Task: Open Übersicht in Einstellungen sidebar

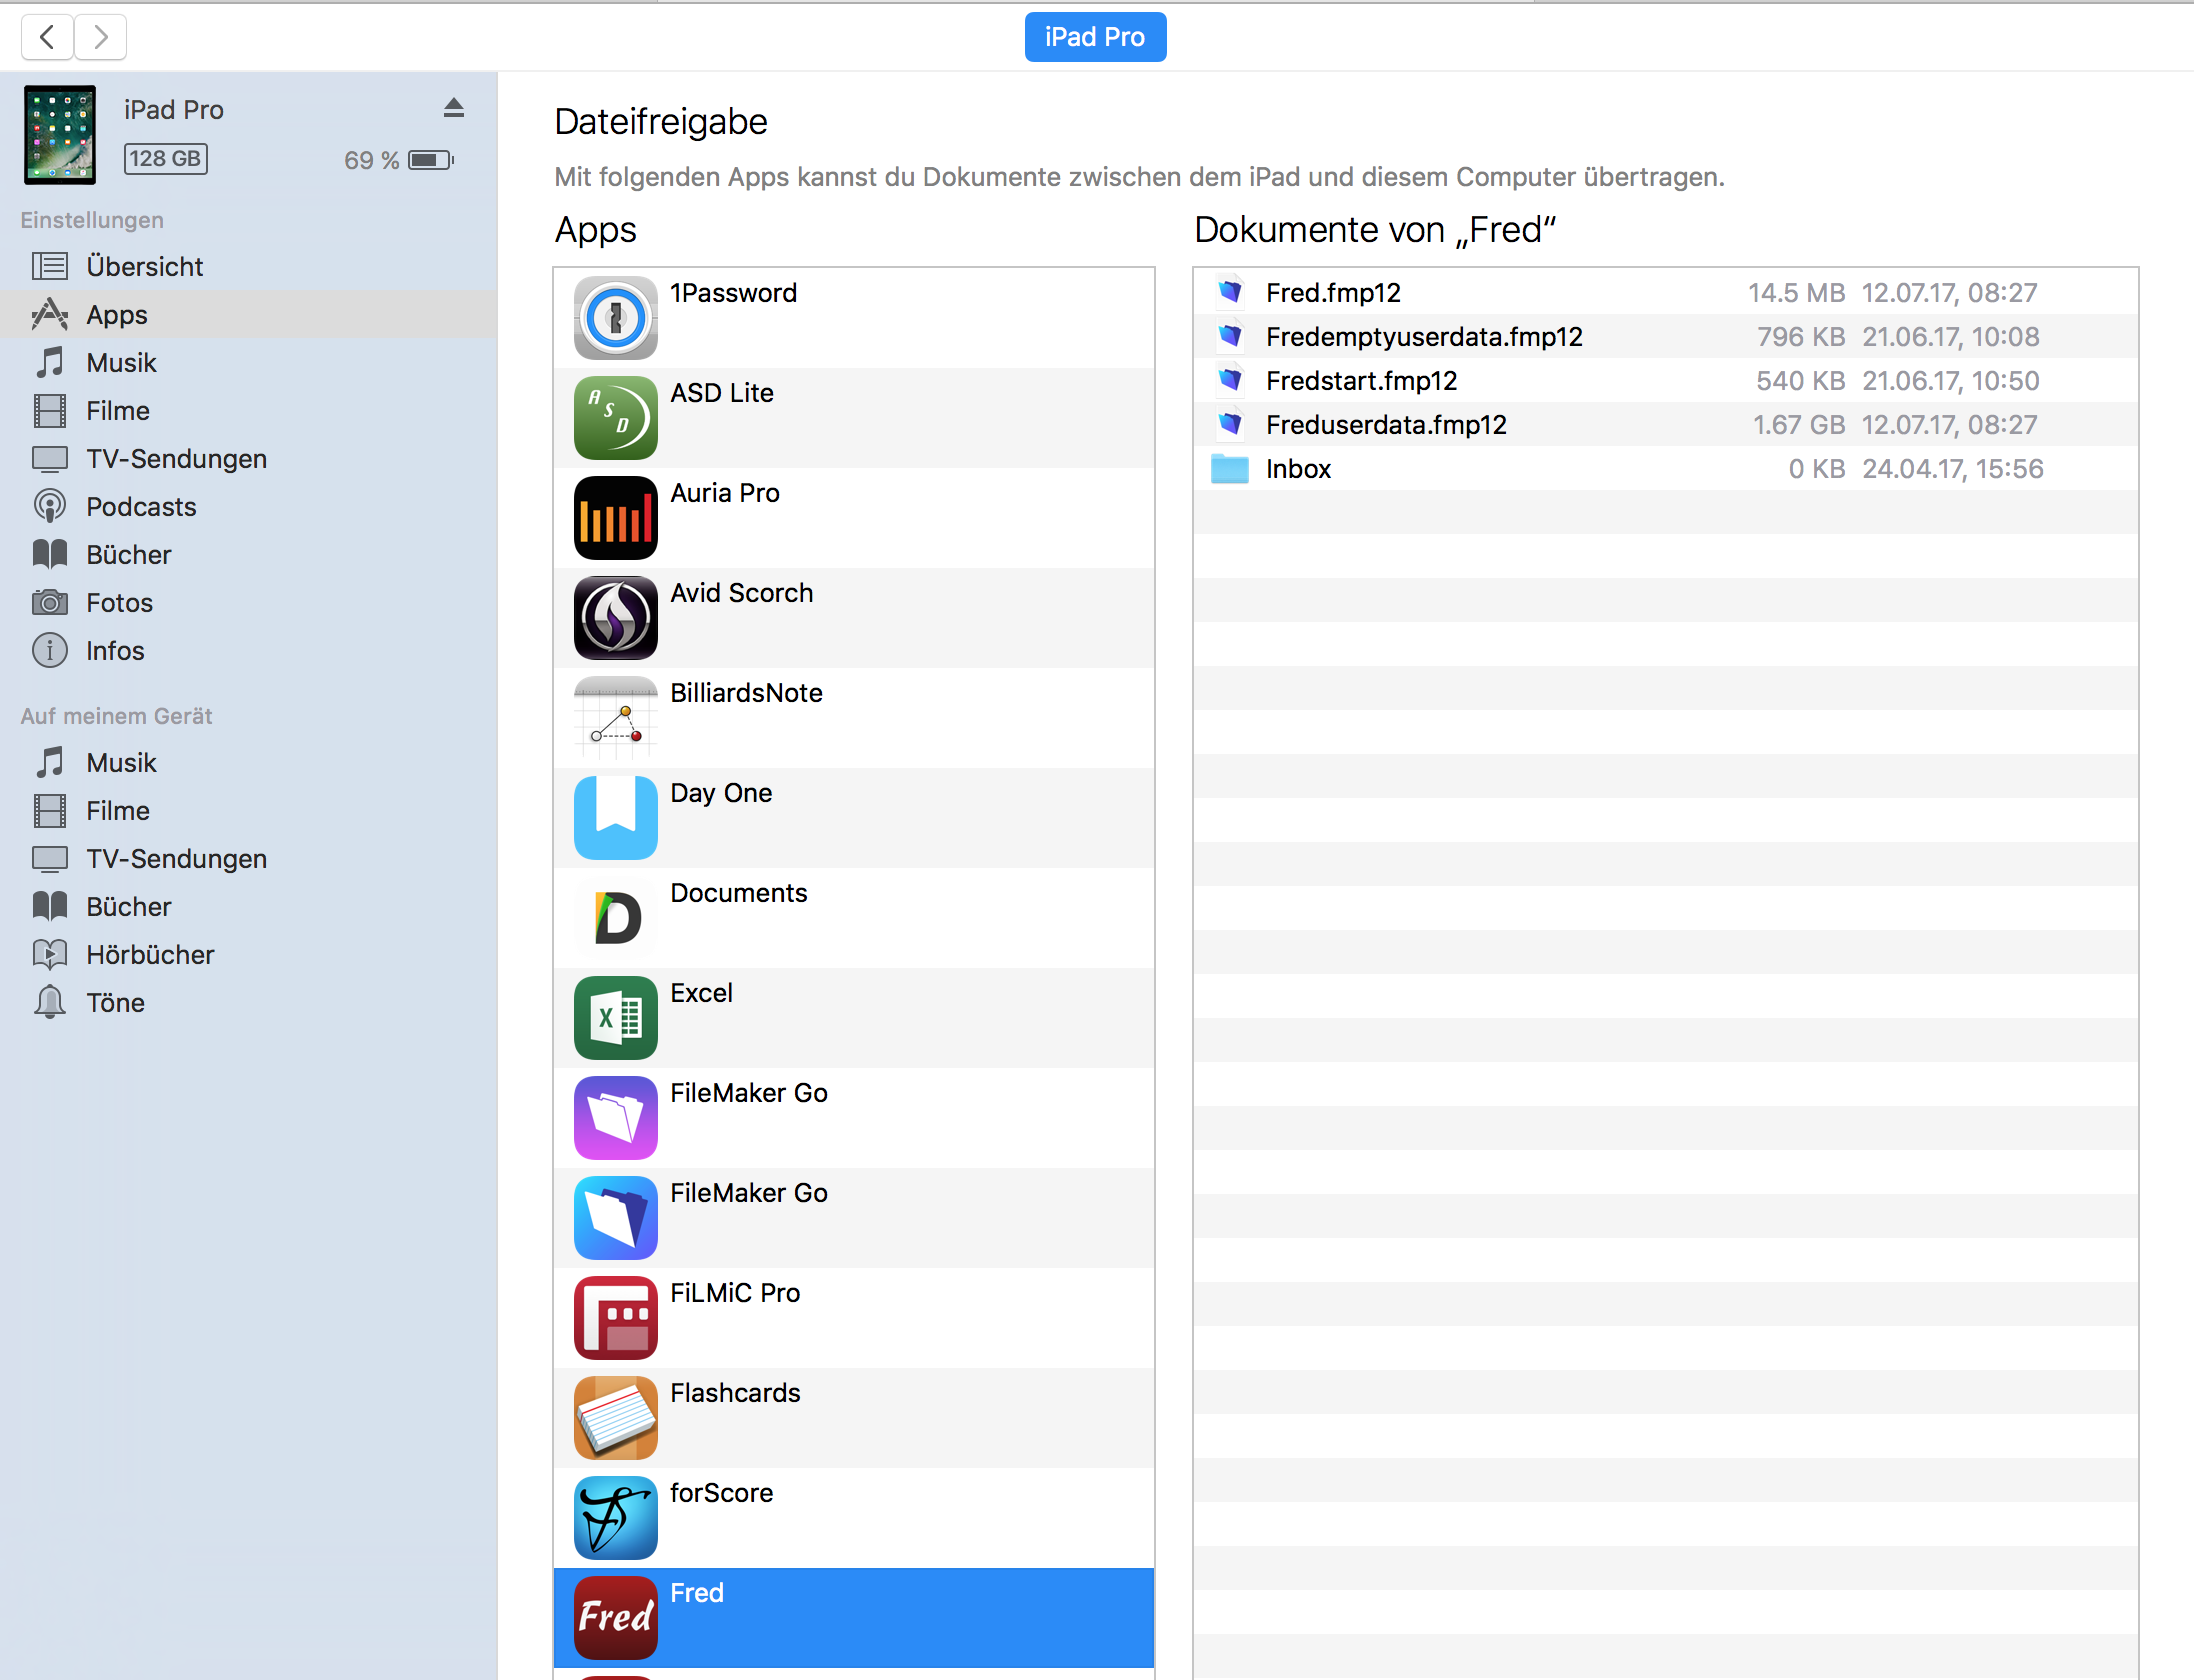Action: pyautogui.click(x=144, y=267)
